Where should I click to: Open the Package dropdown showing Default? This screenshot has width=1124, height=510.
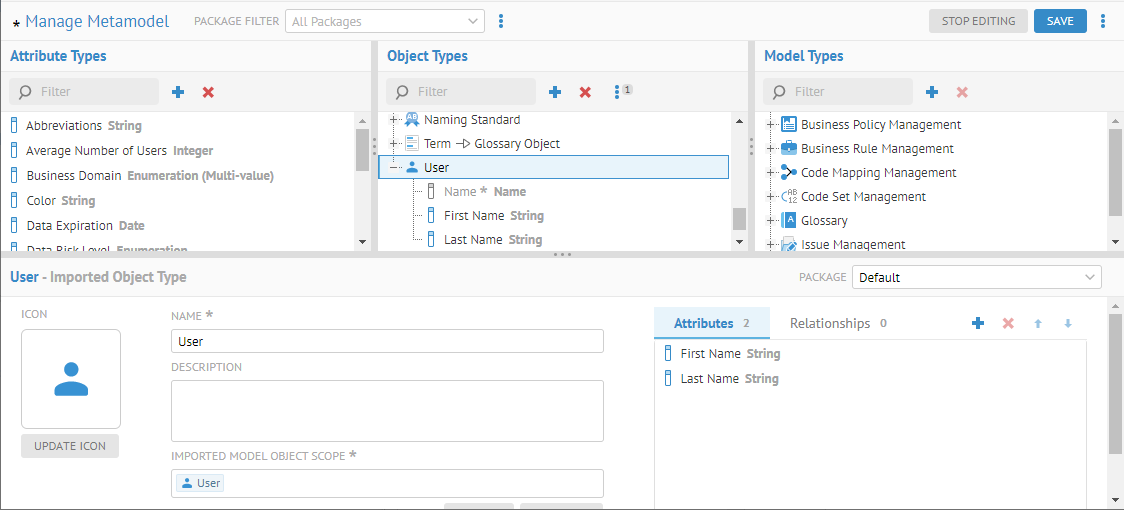[977, 277]
